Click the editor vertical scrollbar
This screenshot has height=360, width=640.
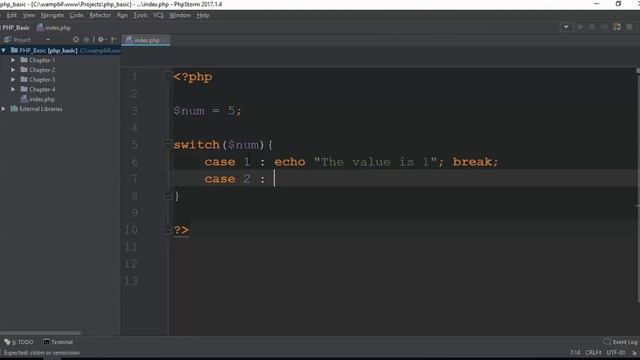(638, 188)
